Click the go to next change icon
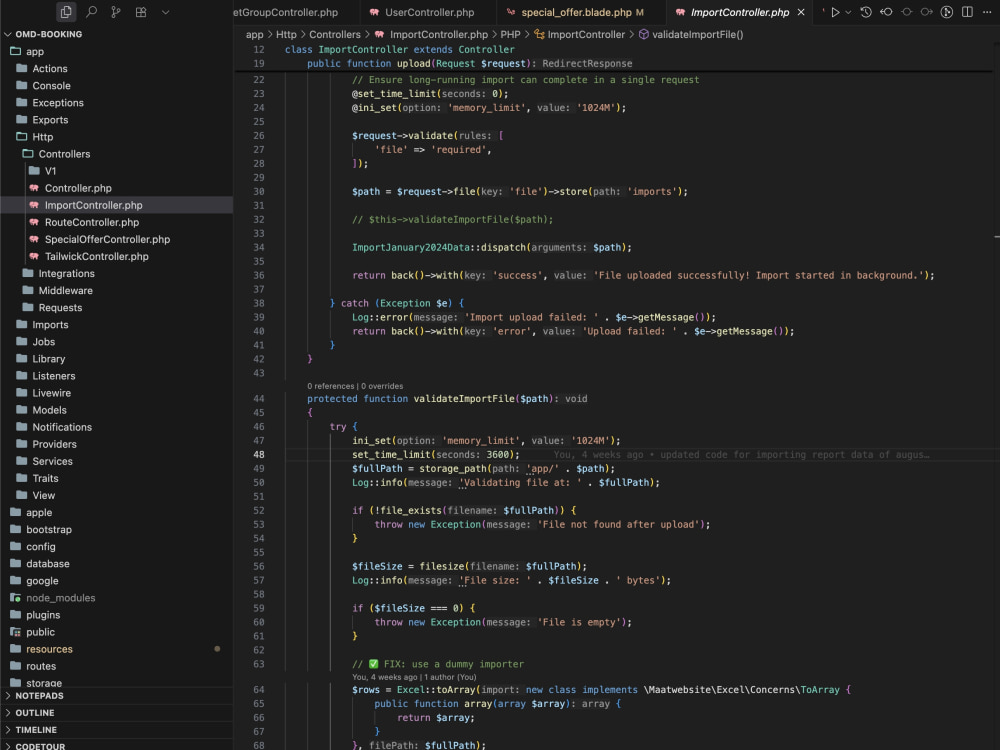Viewport: 1000px width, 750px height. coord(927,12)
